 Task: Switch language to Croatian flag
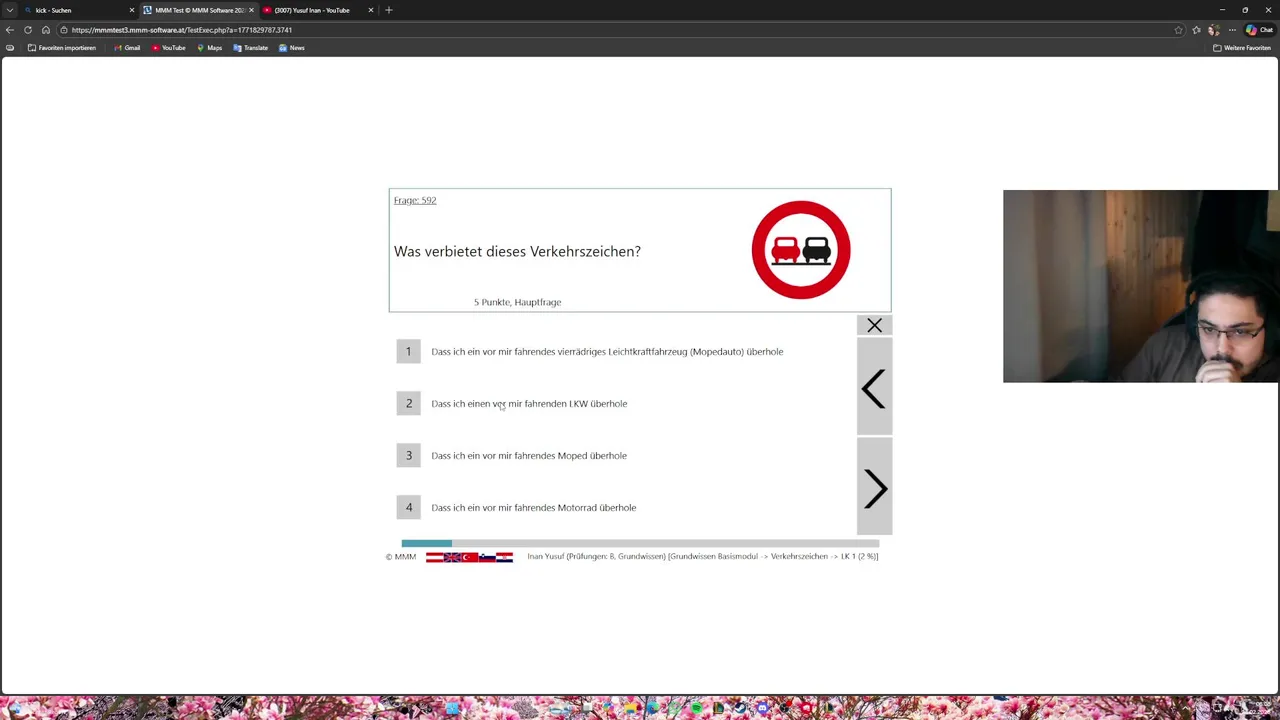[504, 557]
